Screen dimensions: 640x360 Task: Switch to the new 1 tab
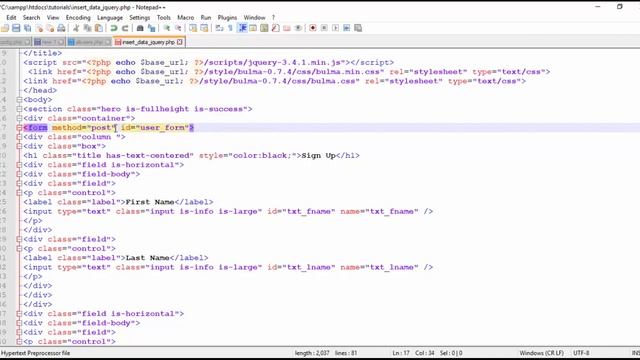pos(49,42)
